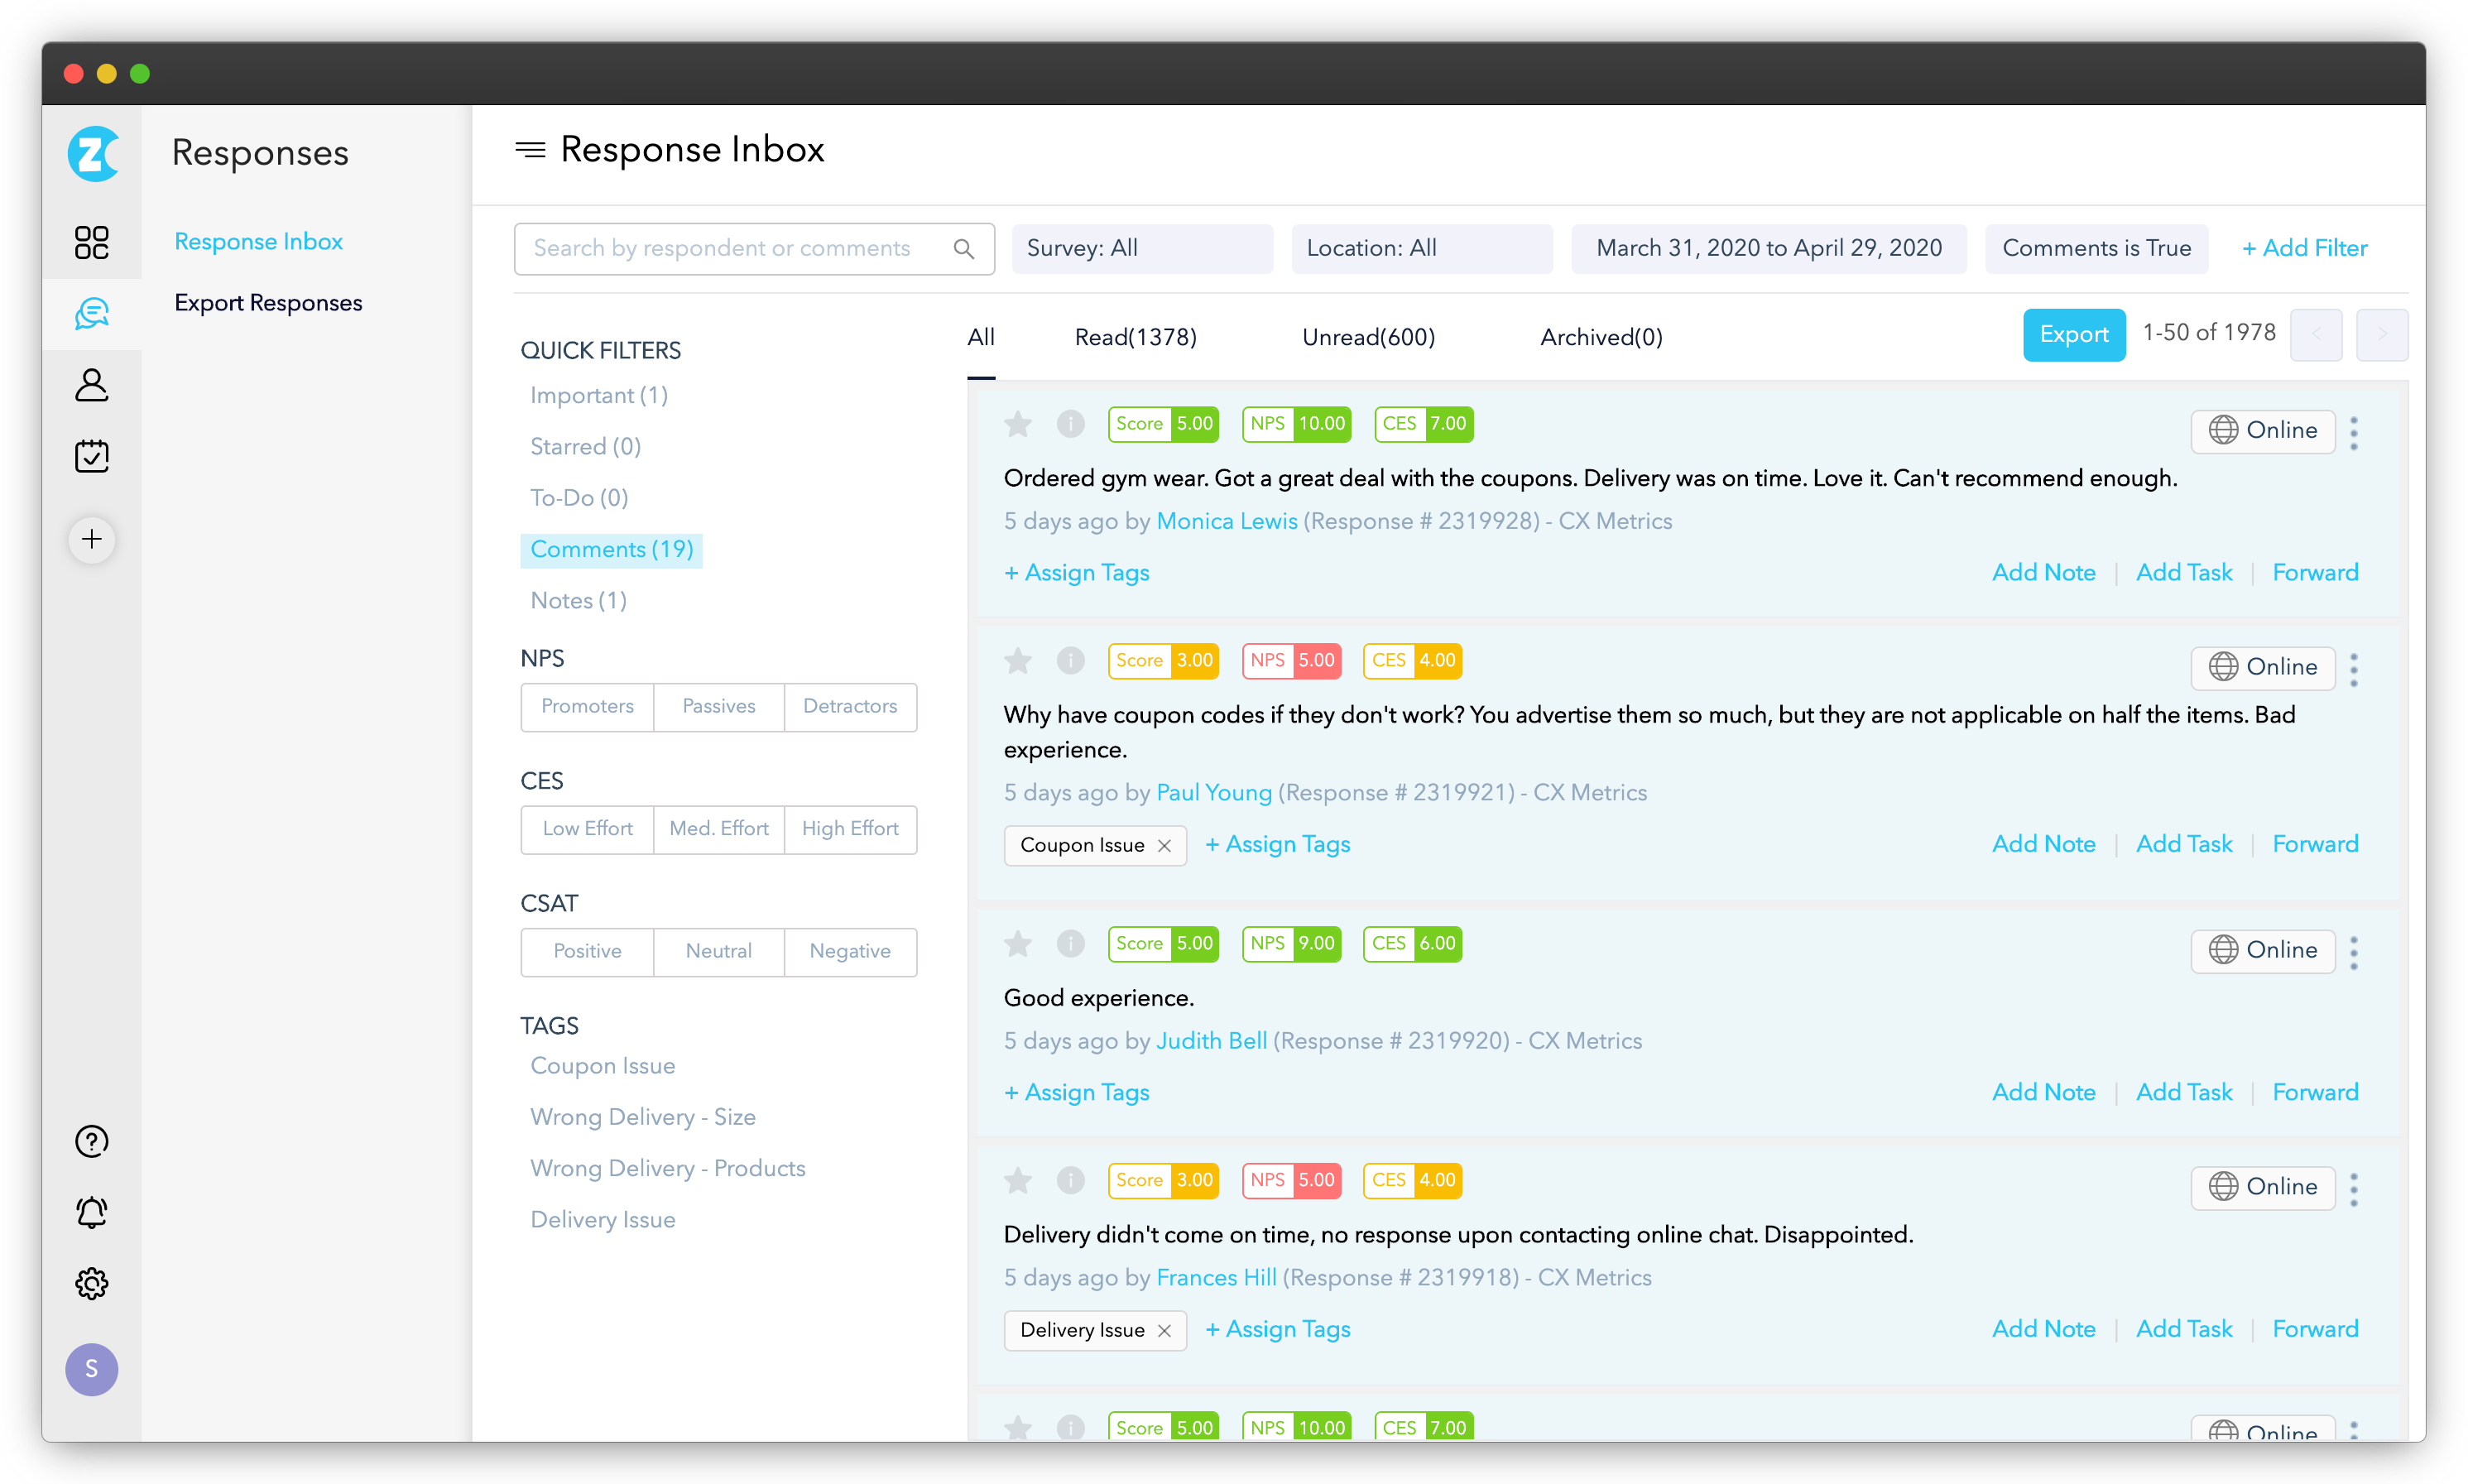The width and height of the screenshot is (2468, 1484).
Task: Open three-dot menu on Judith Bell's response
Action: (x=2354, y=953)
